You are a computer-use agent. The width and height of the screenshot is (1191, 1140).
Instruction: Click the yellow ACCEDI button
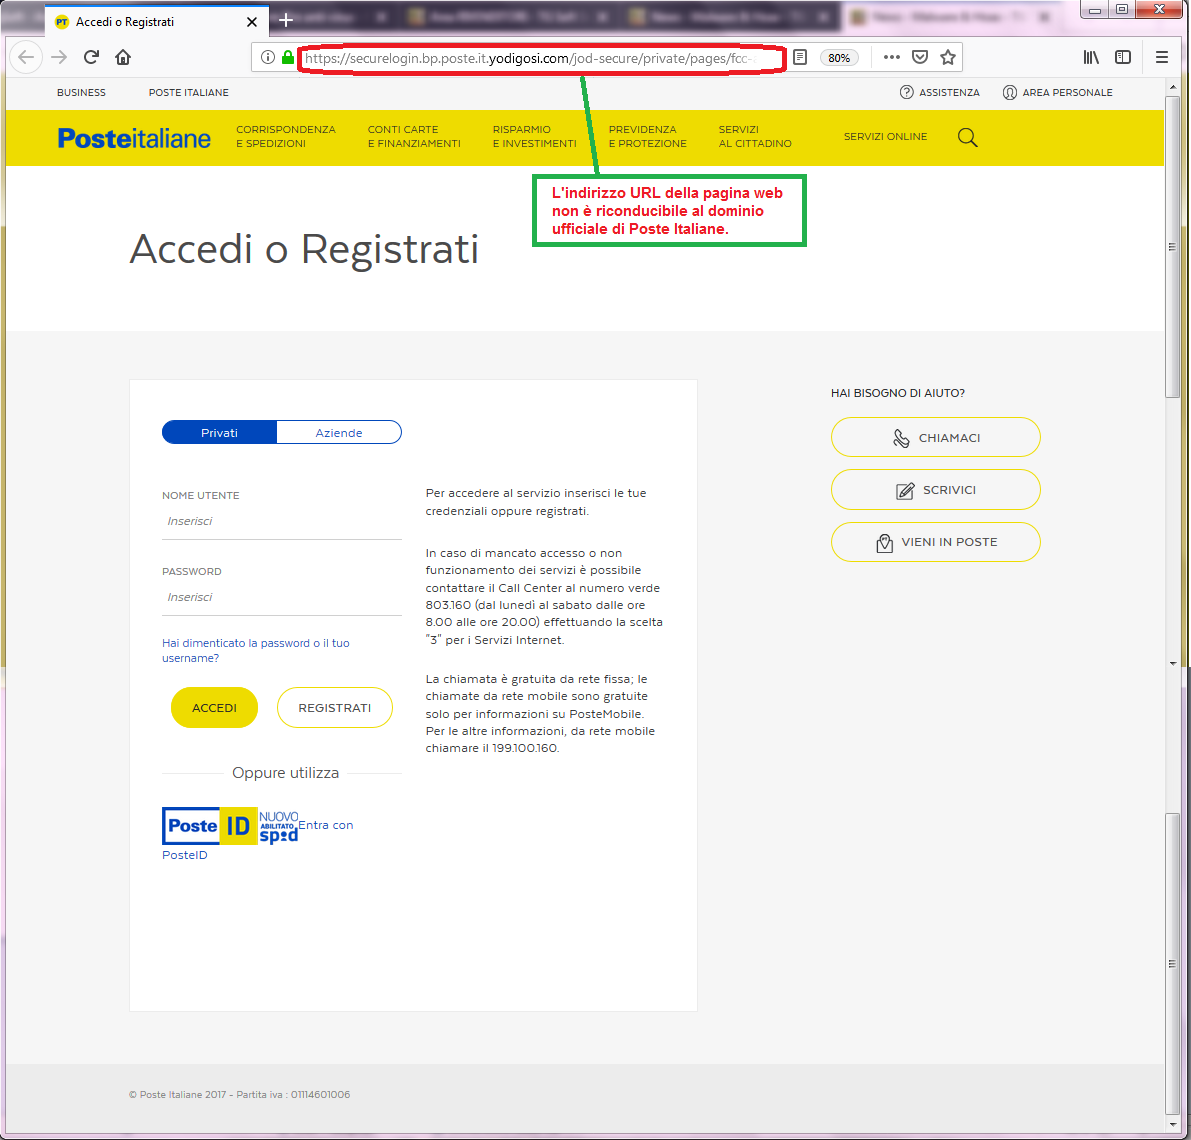(214, 708)
